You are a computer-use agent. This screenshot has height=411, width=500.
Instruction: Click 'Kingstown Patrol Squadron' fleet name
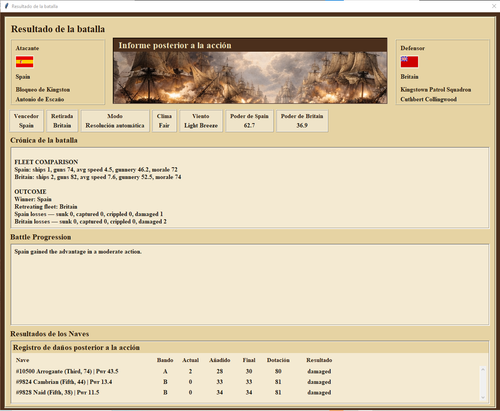436,90
